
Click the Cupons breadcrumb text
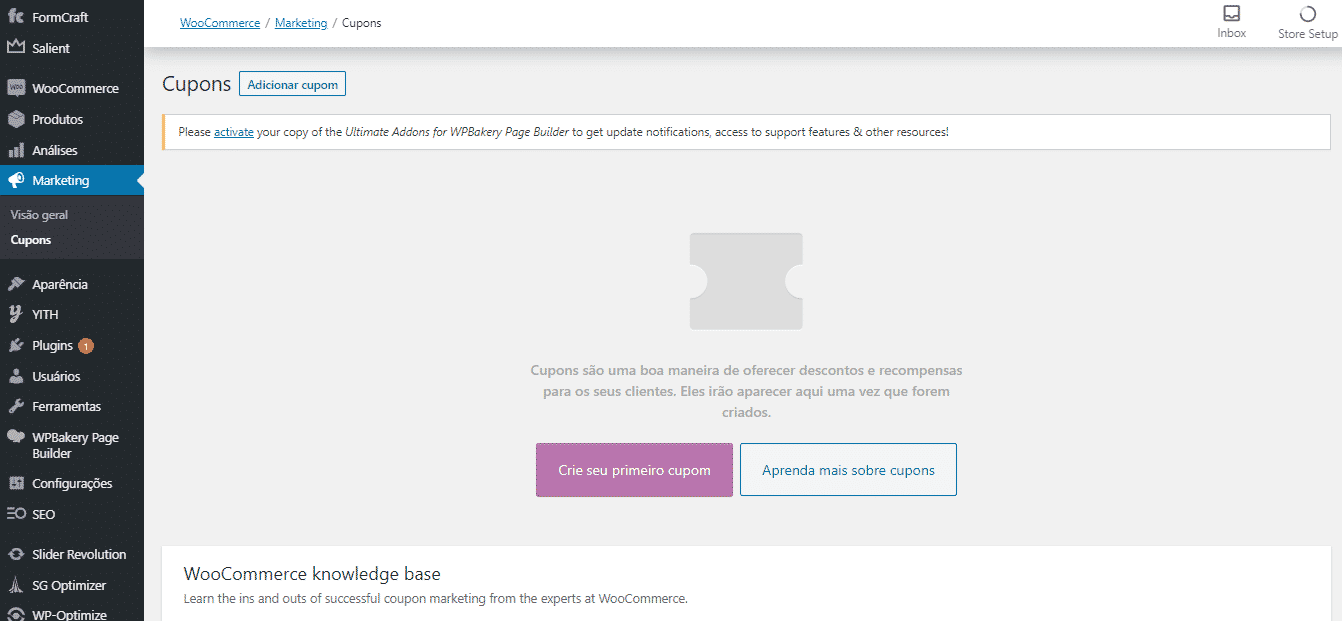tap(362, 23)
